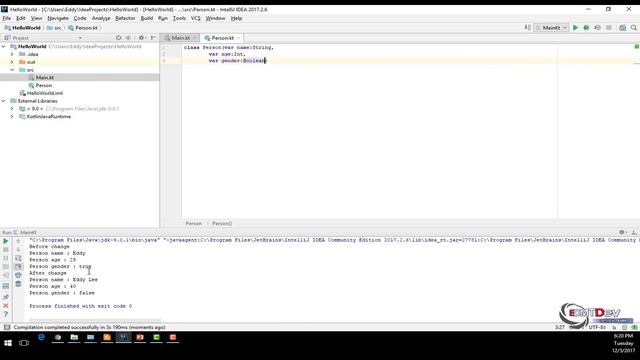Viewport: 640px width, 360px height.
Task: Start debugging with the toolbar bug icon
Action: 586,28
